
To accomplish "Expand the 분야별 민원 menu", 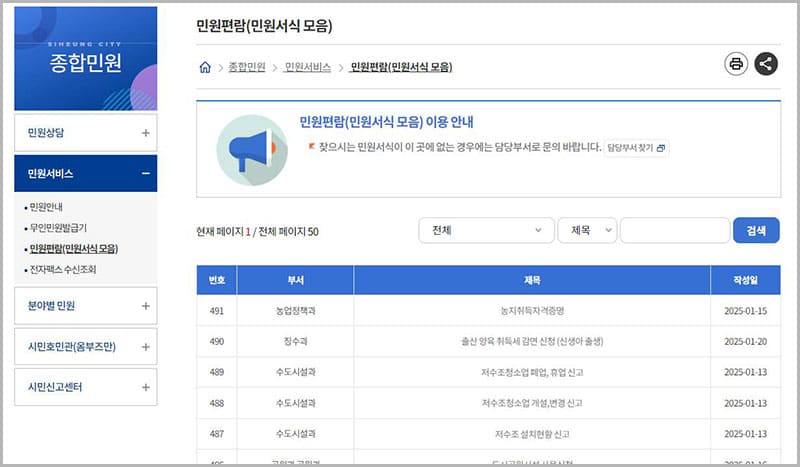I will [x=146, y=306].
